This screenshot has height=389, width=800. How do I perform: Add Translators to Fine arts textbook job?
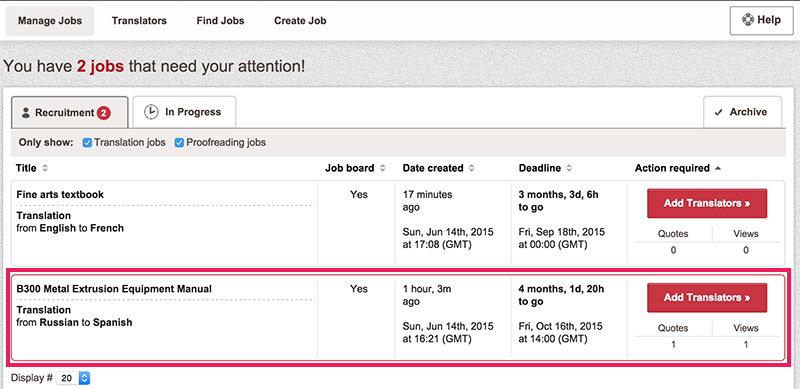707,203
